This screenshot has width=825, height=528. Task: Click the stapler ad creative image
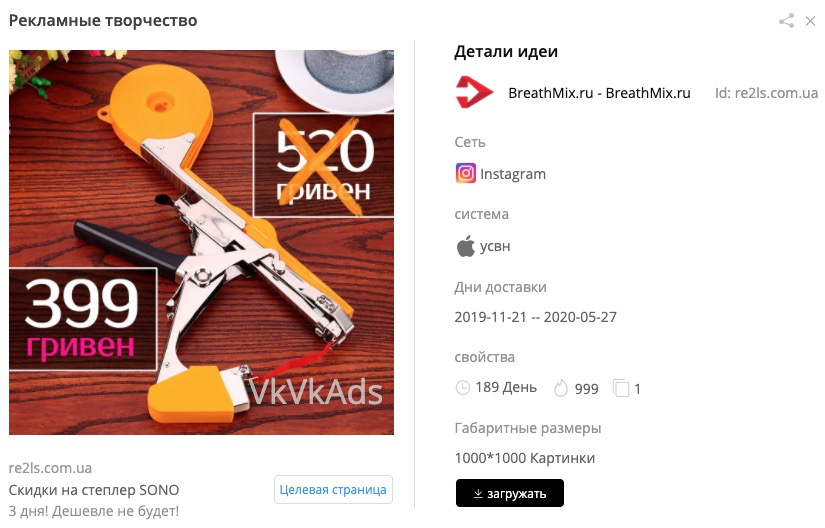pyautogui.click(x=202, y=242)
